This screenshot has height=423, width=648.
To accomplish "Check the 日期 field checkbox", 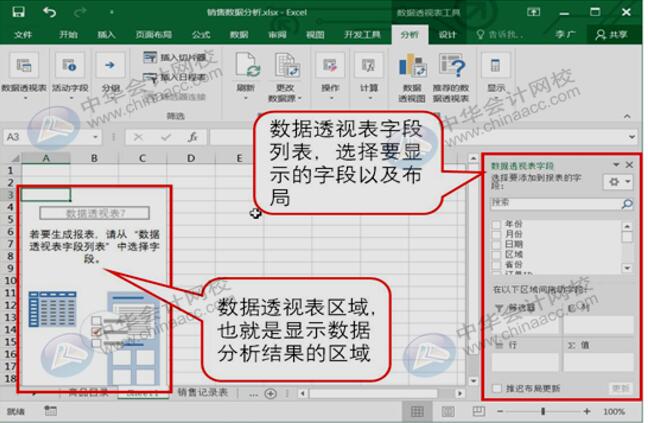I will point(496,244).
